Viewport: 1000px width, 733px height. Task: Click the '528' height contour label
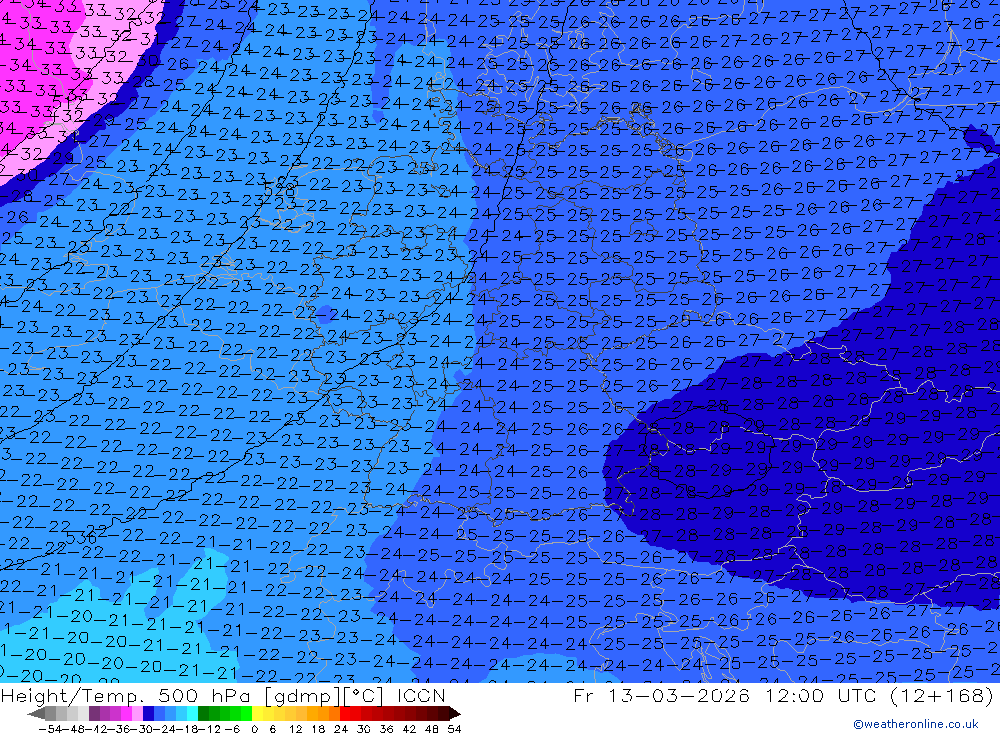click(x=279, y=189)
